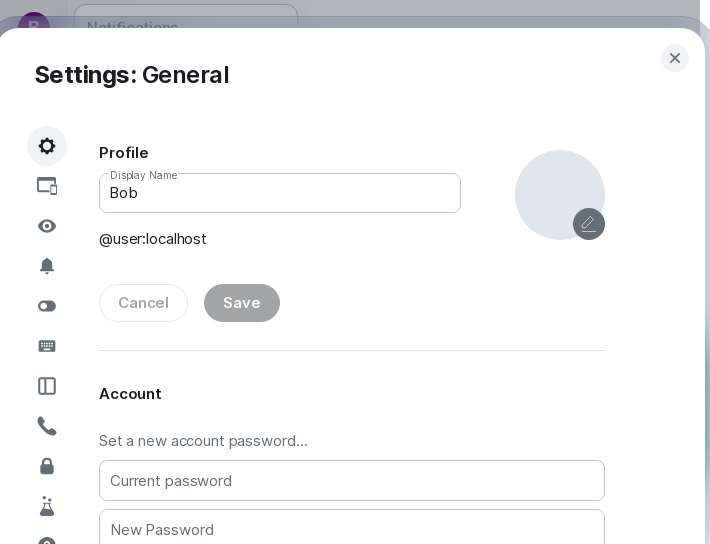Open Appearance settings via eye icon
This screenshot has height=544, width=710.
click(47, 226)
